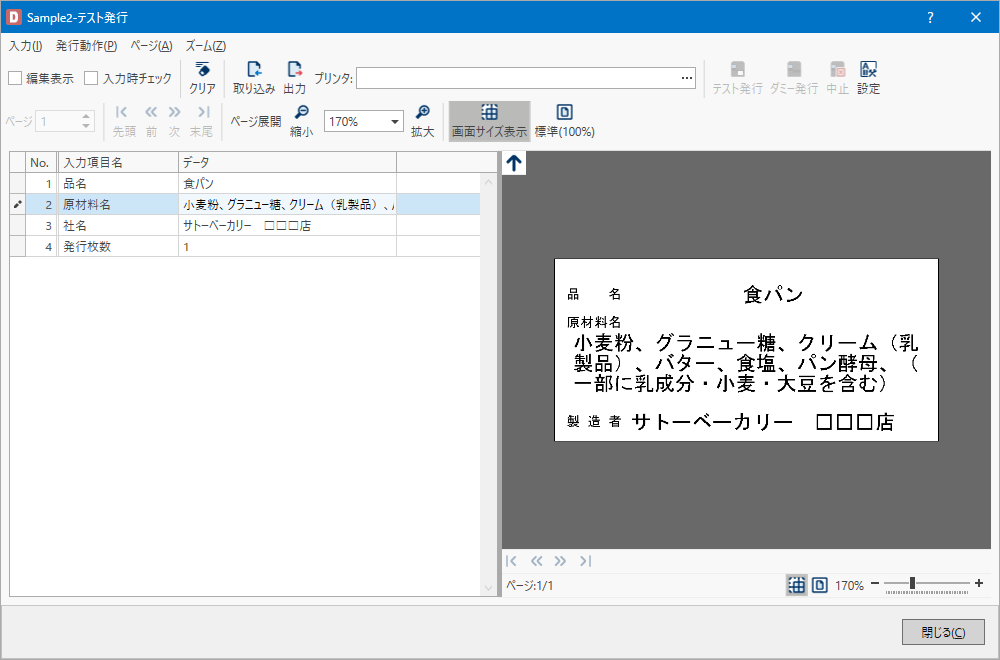Click the No. column header
The image size is (1000, 660).
coord(41,163)
